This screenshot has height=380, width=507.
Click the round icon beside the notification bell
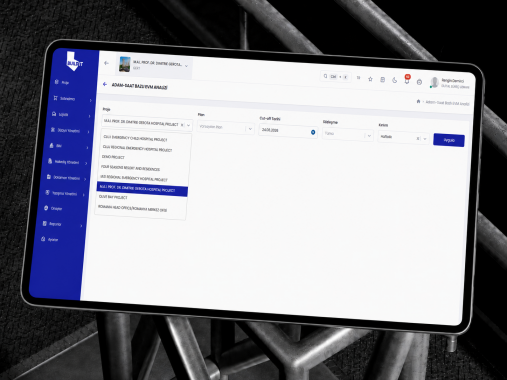coord(419,82)
